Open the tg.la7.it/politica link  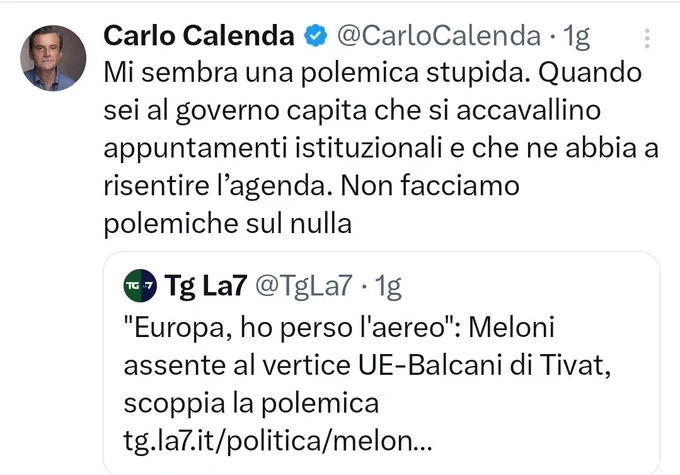(x=278, y=441)
